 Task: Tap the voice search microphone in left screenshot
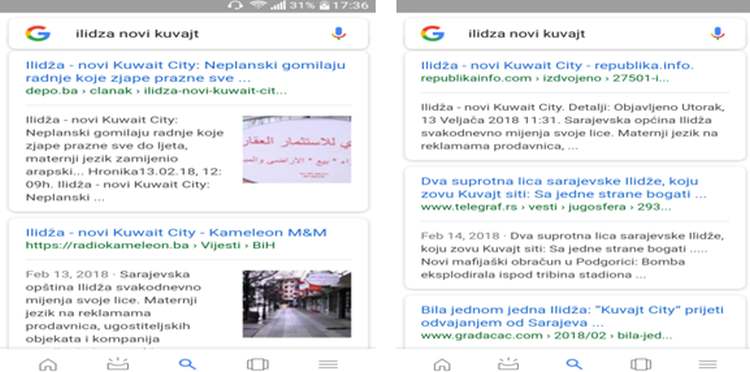[339, 33]
